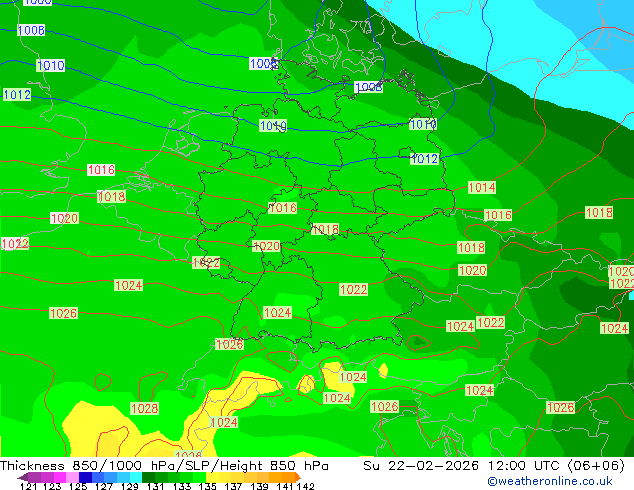Screen dimensions: 634x490
Task: Click the legend value 133
Action: (182, 486)
